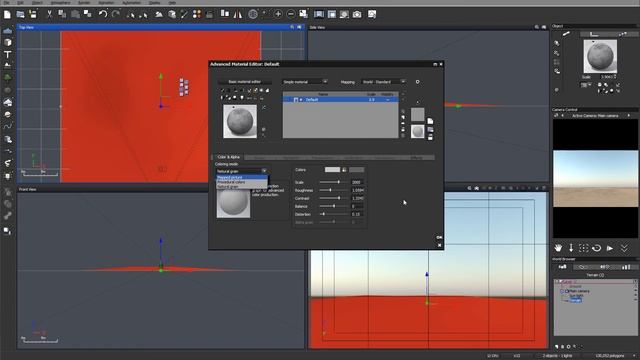Click the Open file toolbar icon
The image size is (640, 360).
point(20,15)
